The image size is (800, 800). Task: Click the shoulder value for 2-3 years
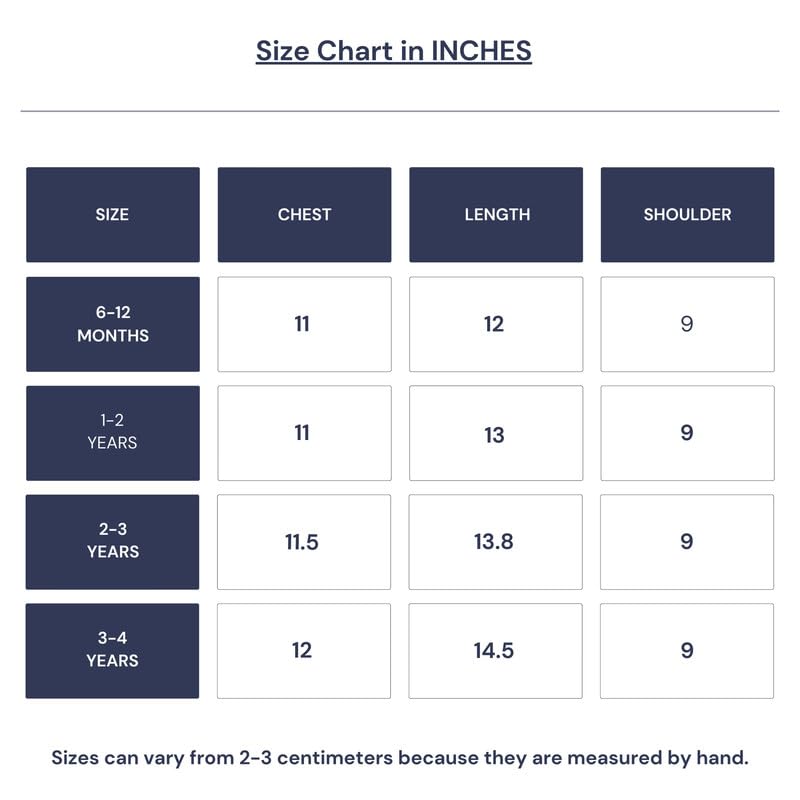[687, 541]
